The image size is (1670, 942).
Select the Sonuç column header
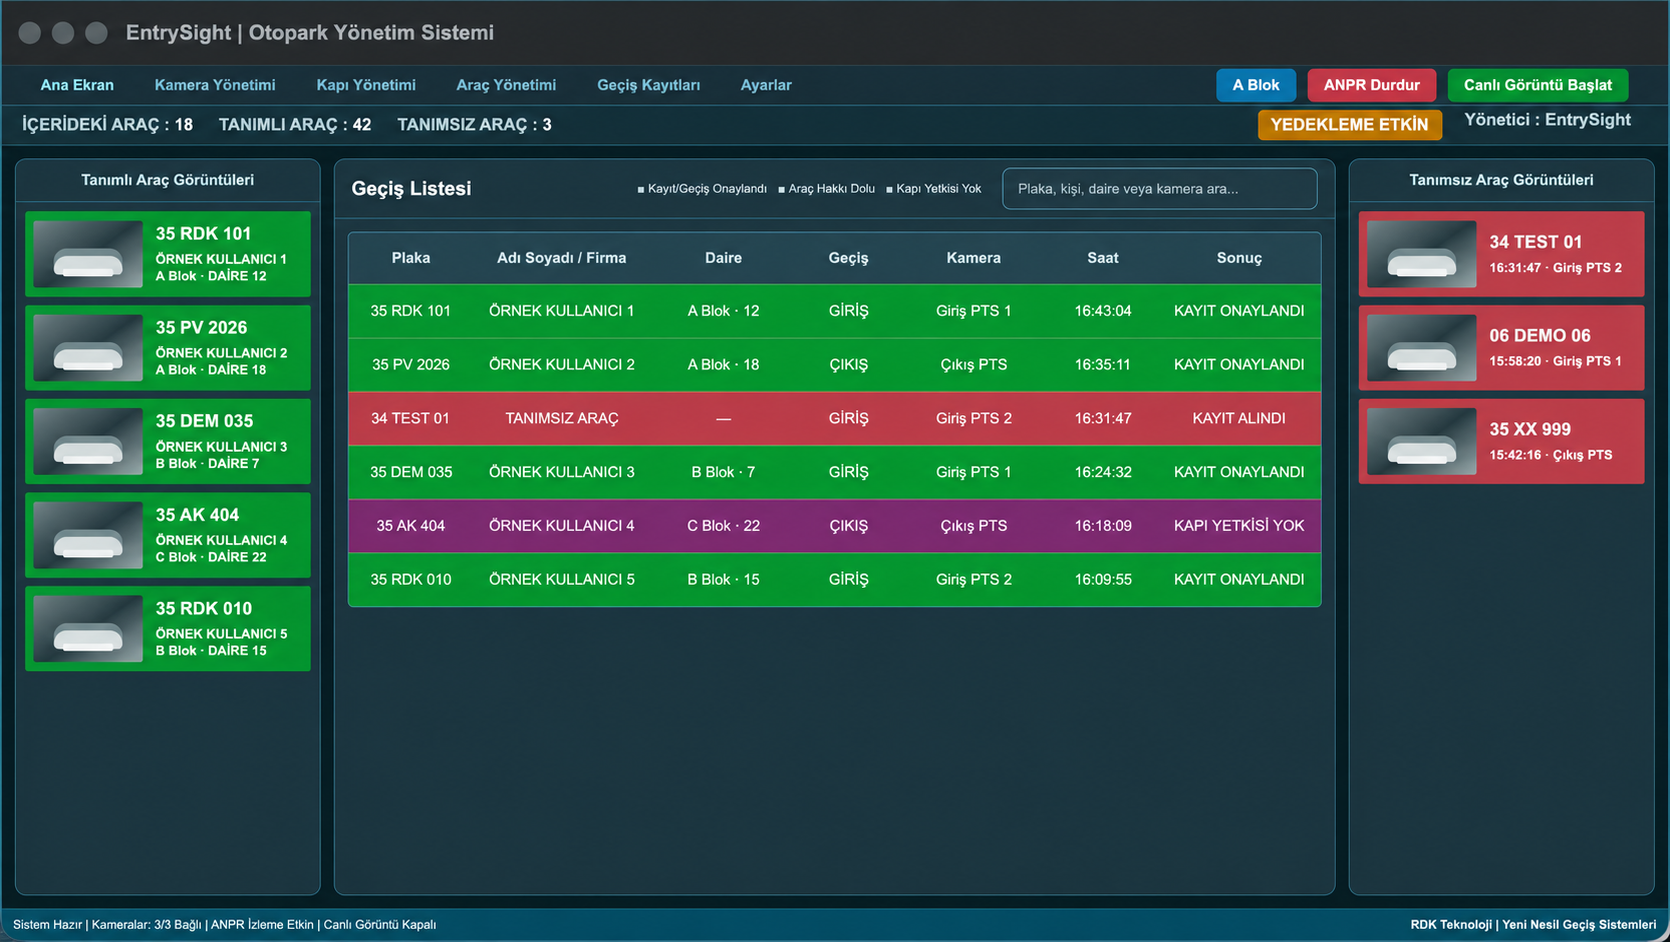(1239, 258)
